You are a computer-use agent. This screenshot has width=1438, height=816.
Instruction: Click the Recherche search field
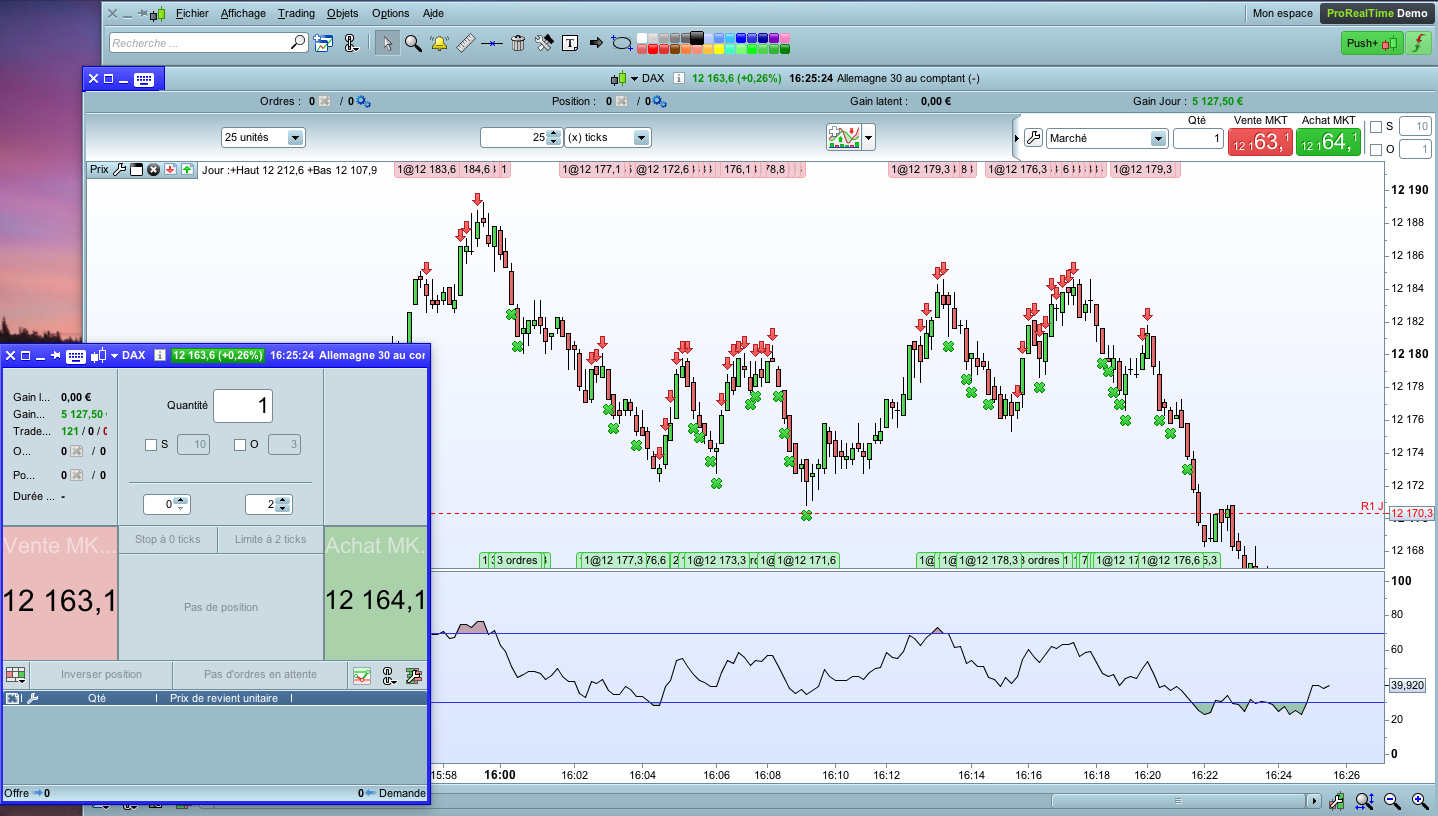(200, 43)
